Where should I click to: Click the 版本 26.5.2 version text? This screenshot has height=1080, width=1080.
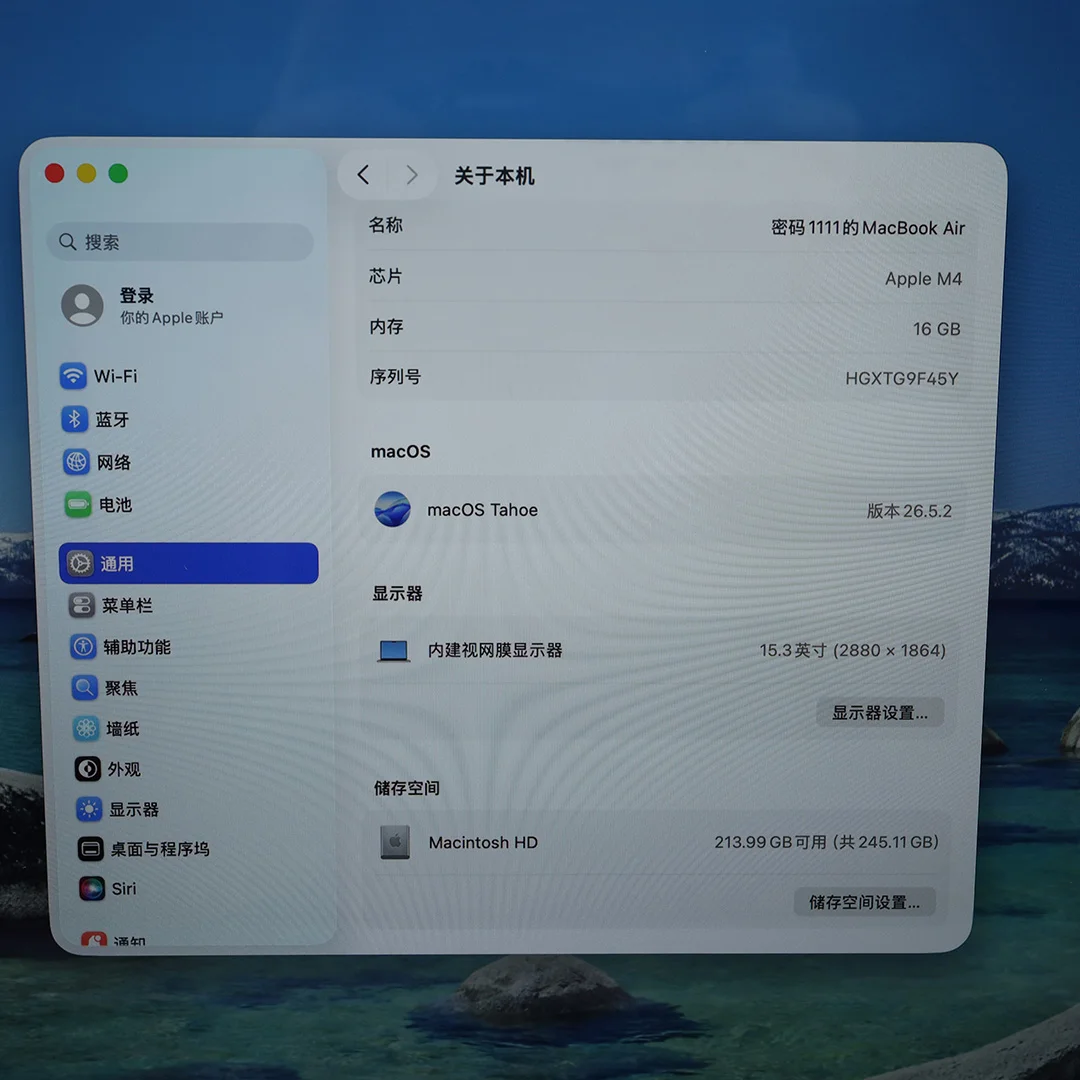(908, 510)
